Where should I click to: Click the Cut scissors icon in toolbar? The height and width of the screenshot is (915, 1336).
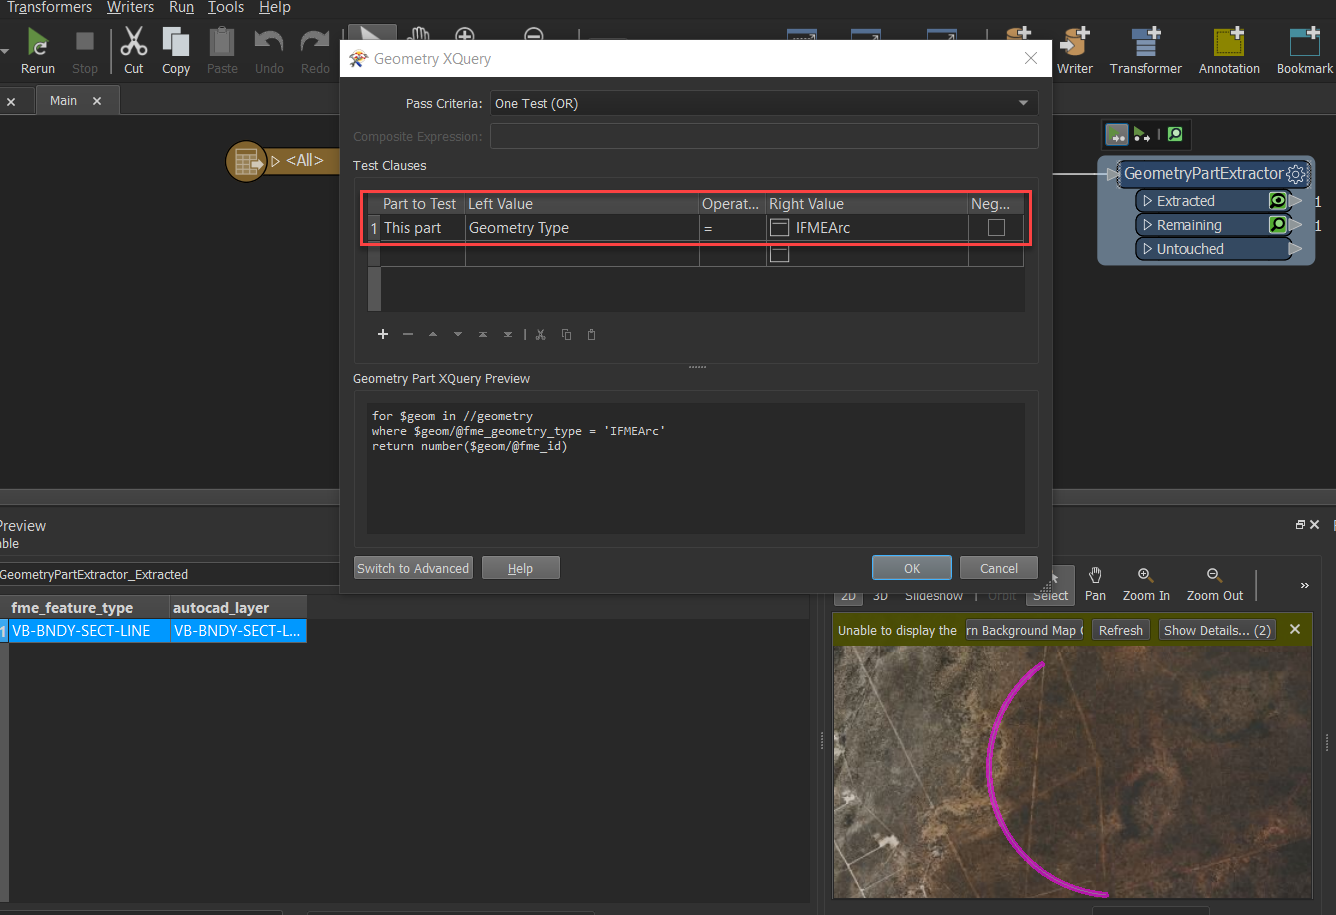pos(133,42)
